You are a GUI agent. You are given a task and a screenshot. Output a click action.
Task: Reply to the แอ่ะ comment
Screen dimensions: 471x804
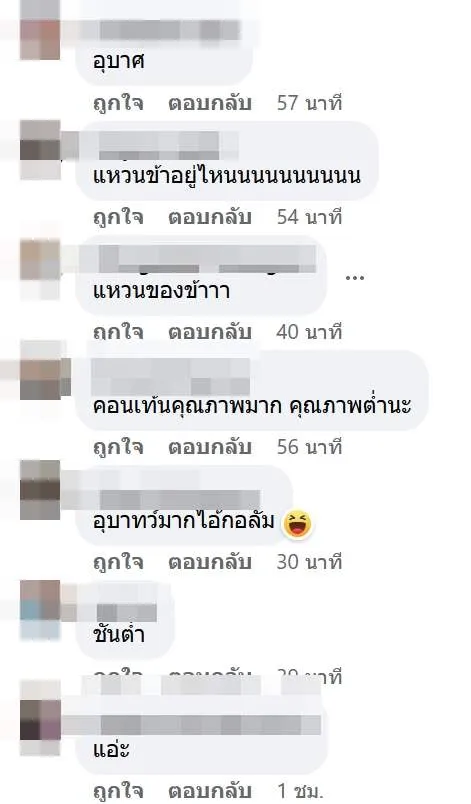click(x=210, y=792)
